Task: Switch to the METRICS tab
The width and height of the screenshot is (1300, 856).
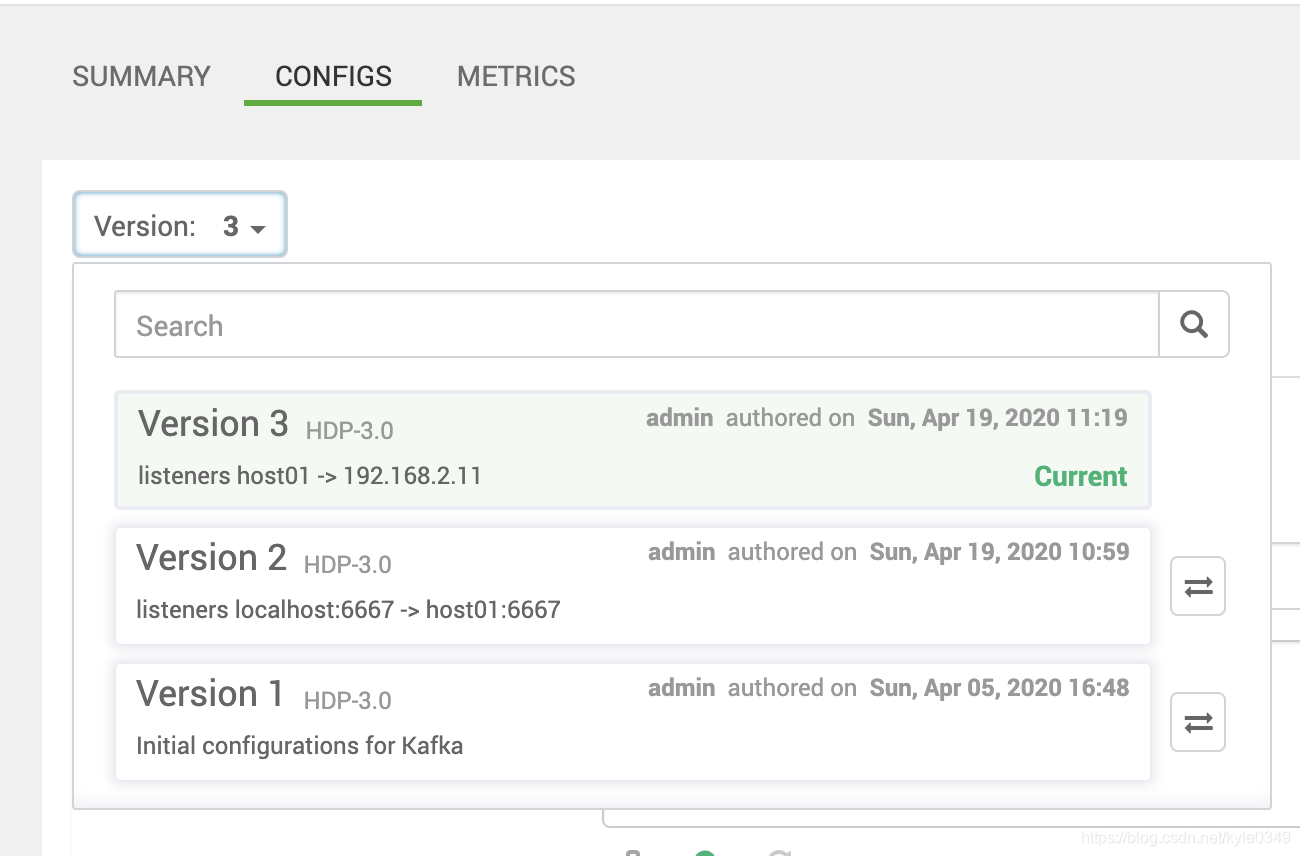Action: pos(516,77)
